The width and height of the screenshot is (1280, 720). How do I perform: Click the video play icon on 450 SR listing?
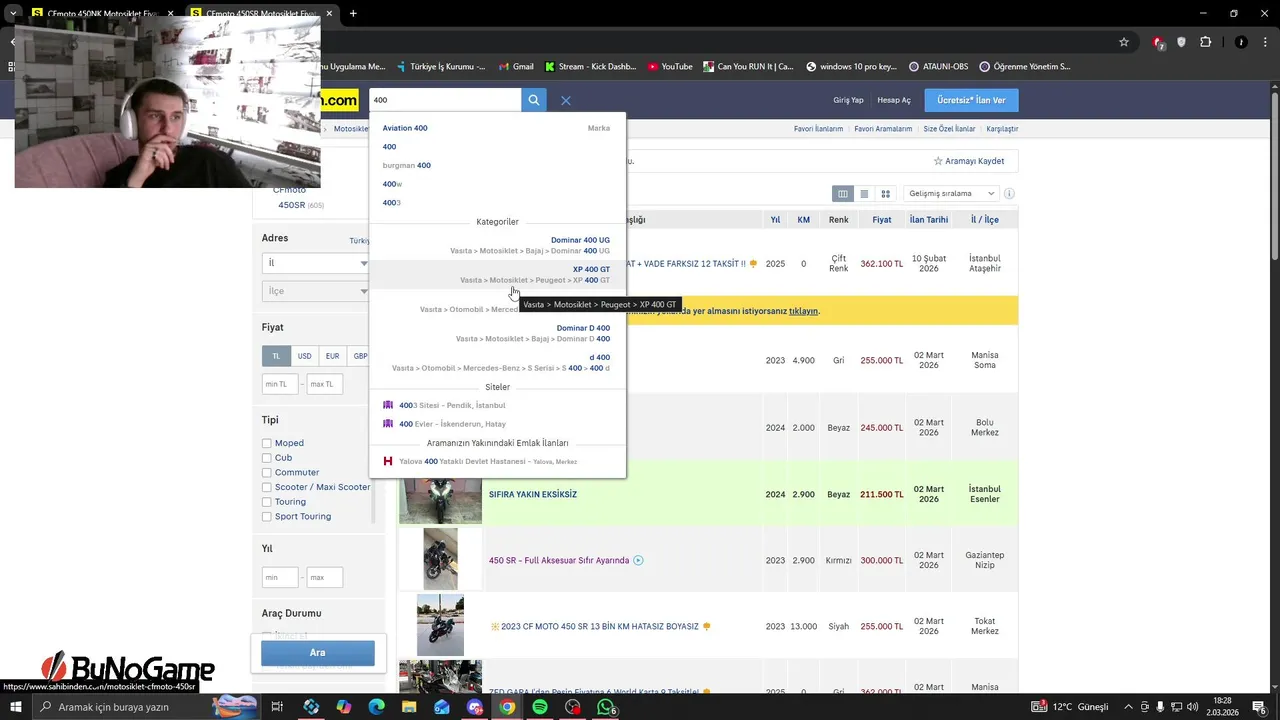[x=638, y=560]
